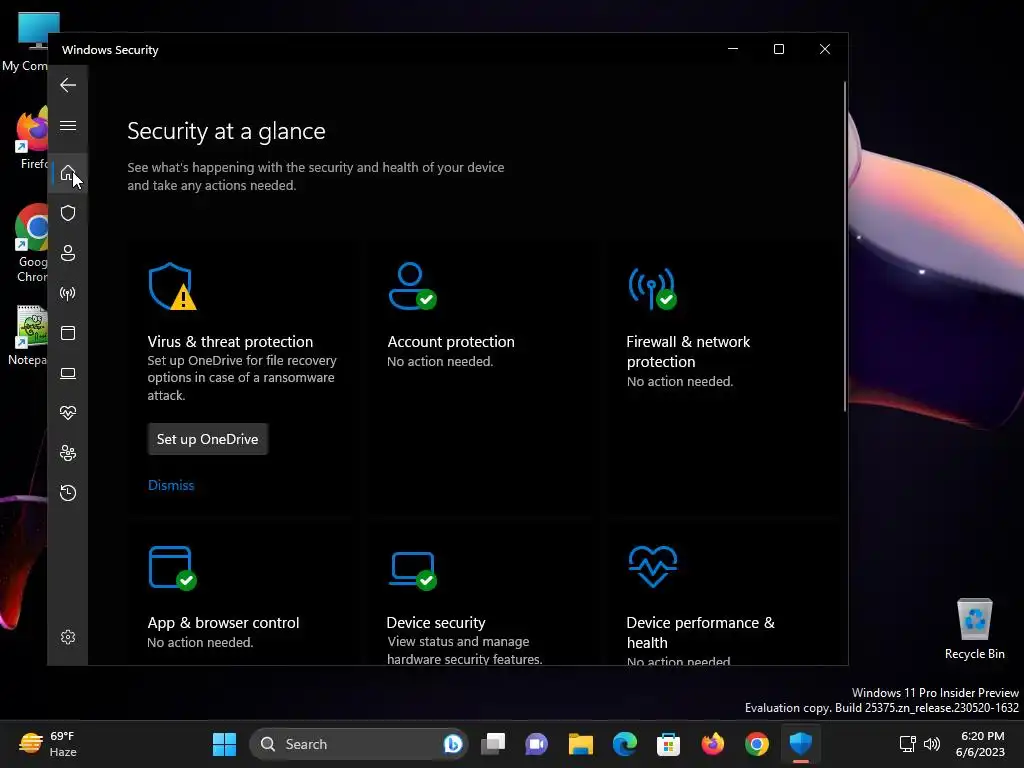The width and height of the screenshot is (1024, 768).
Task: Open Device security heading
Action: [436, 622]
